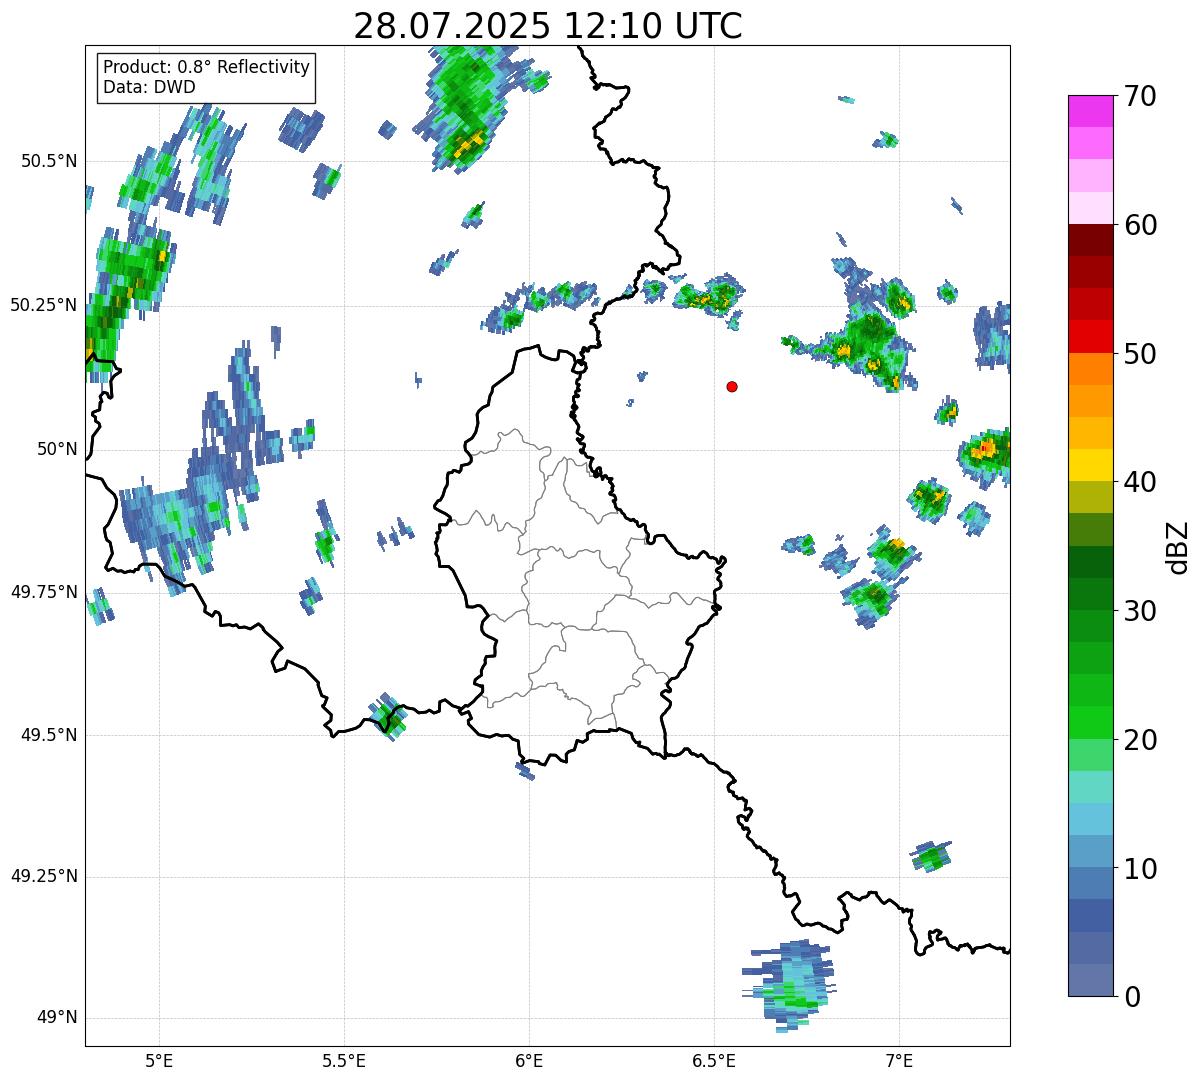Click the dark maroon colorbar segment below 60
The image size is (1202, 1081).
point(1091,240)
